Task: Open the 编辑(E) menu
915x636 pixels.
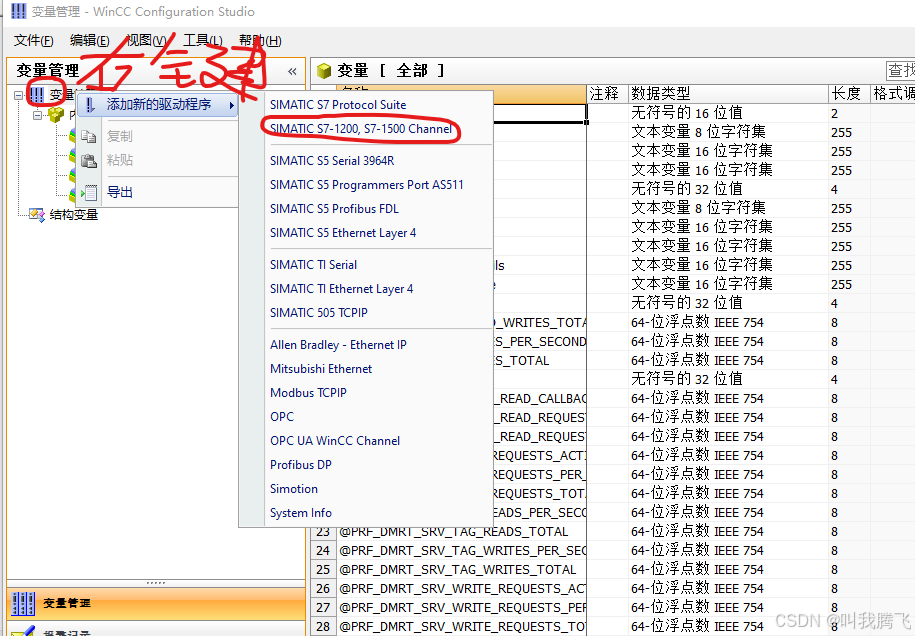Action: click(89, 40)
